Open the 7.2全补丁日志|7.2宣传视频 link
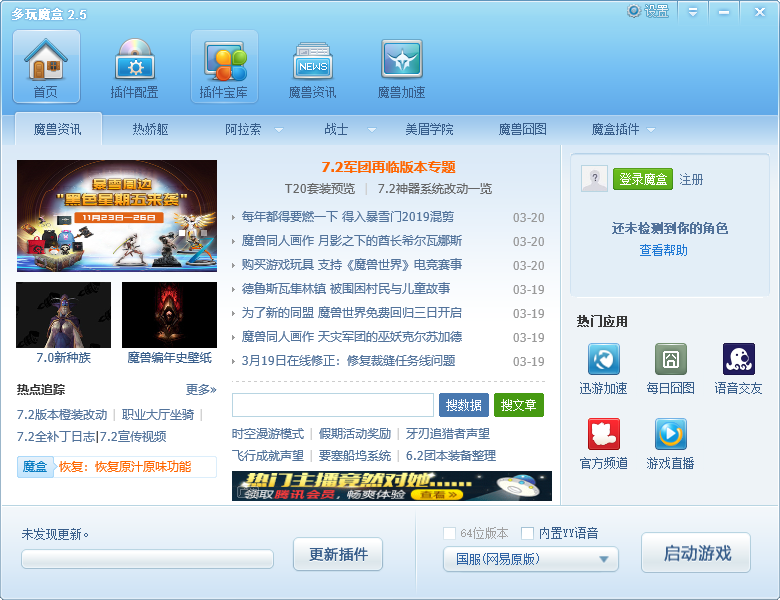Screen dimensions: 780x600 click(x=92, y=437)
